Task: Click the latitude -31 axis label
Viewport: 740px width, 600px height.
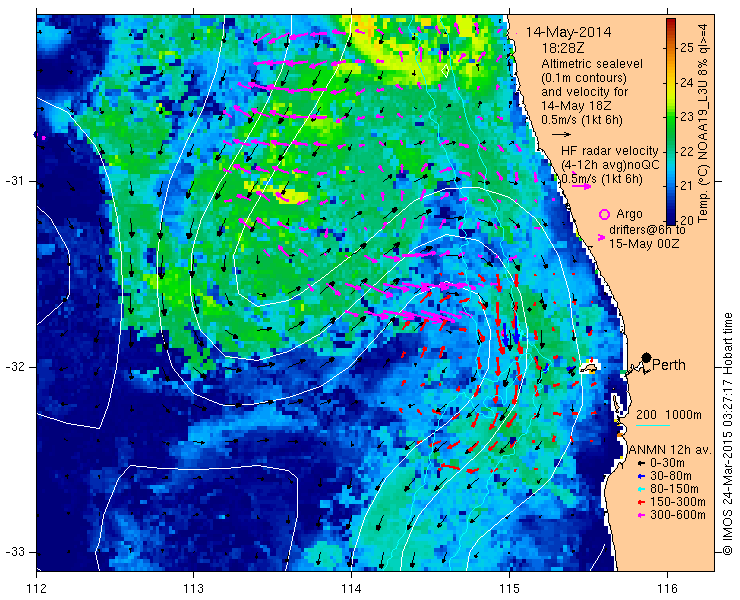Action: [14, 181]
